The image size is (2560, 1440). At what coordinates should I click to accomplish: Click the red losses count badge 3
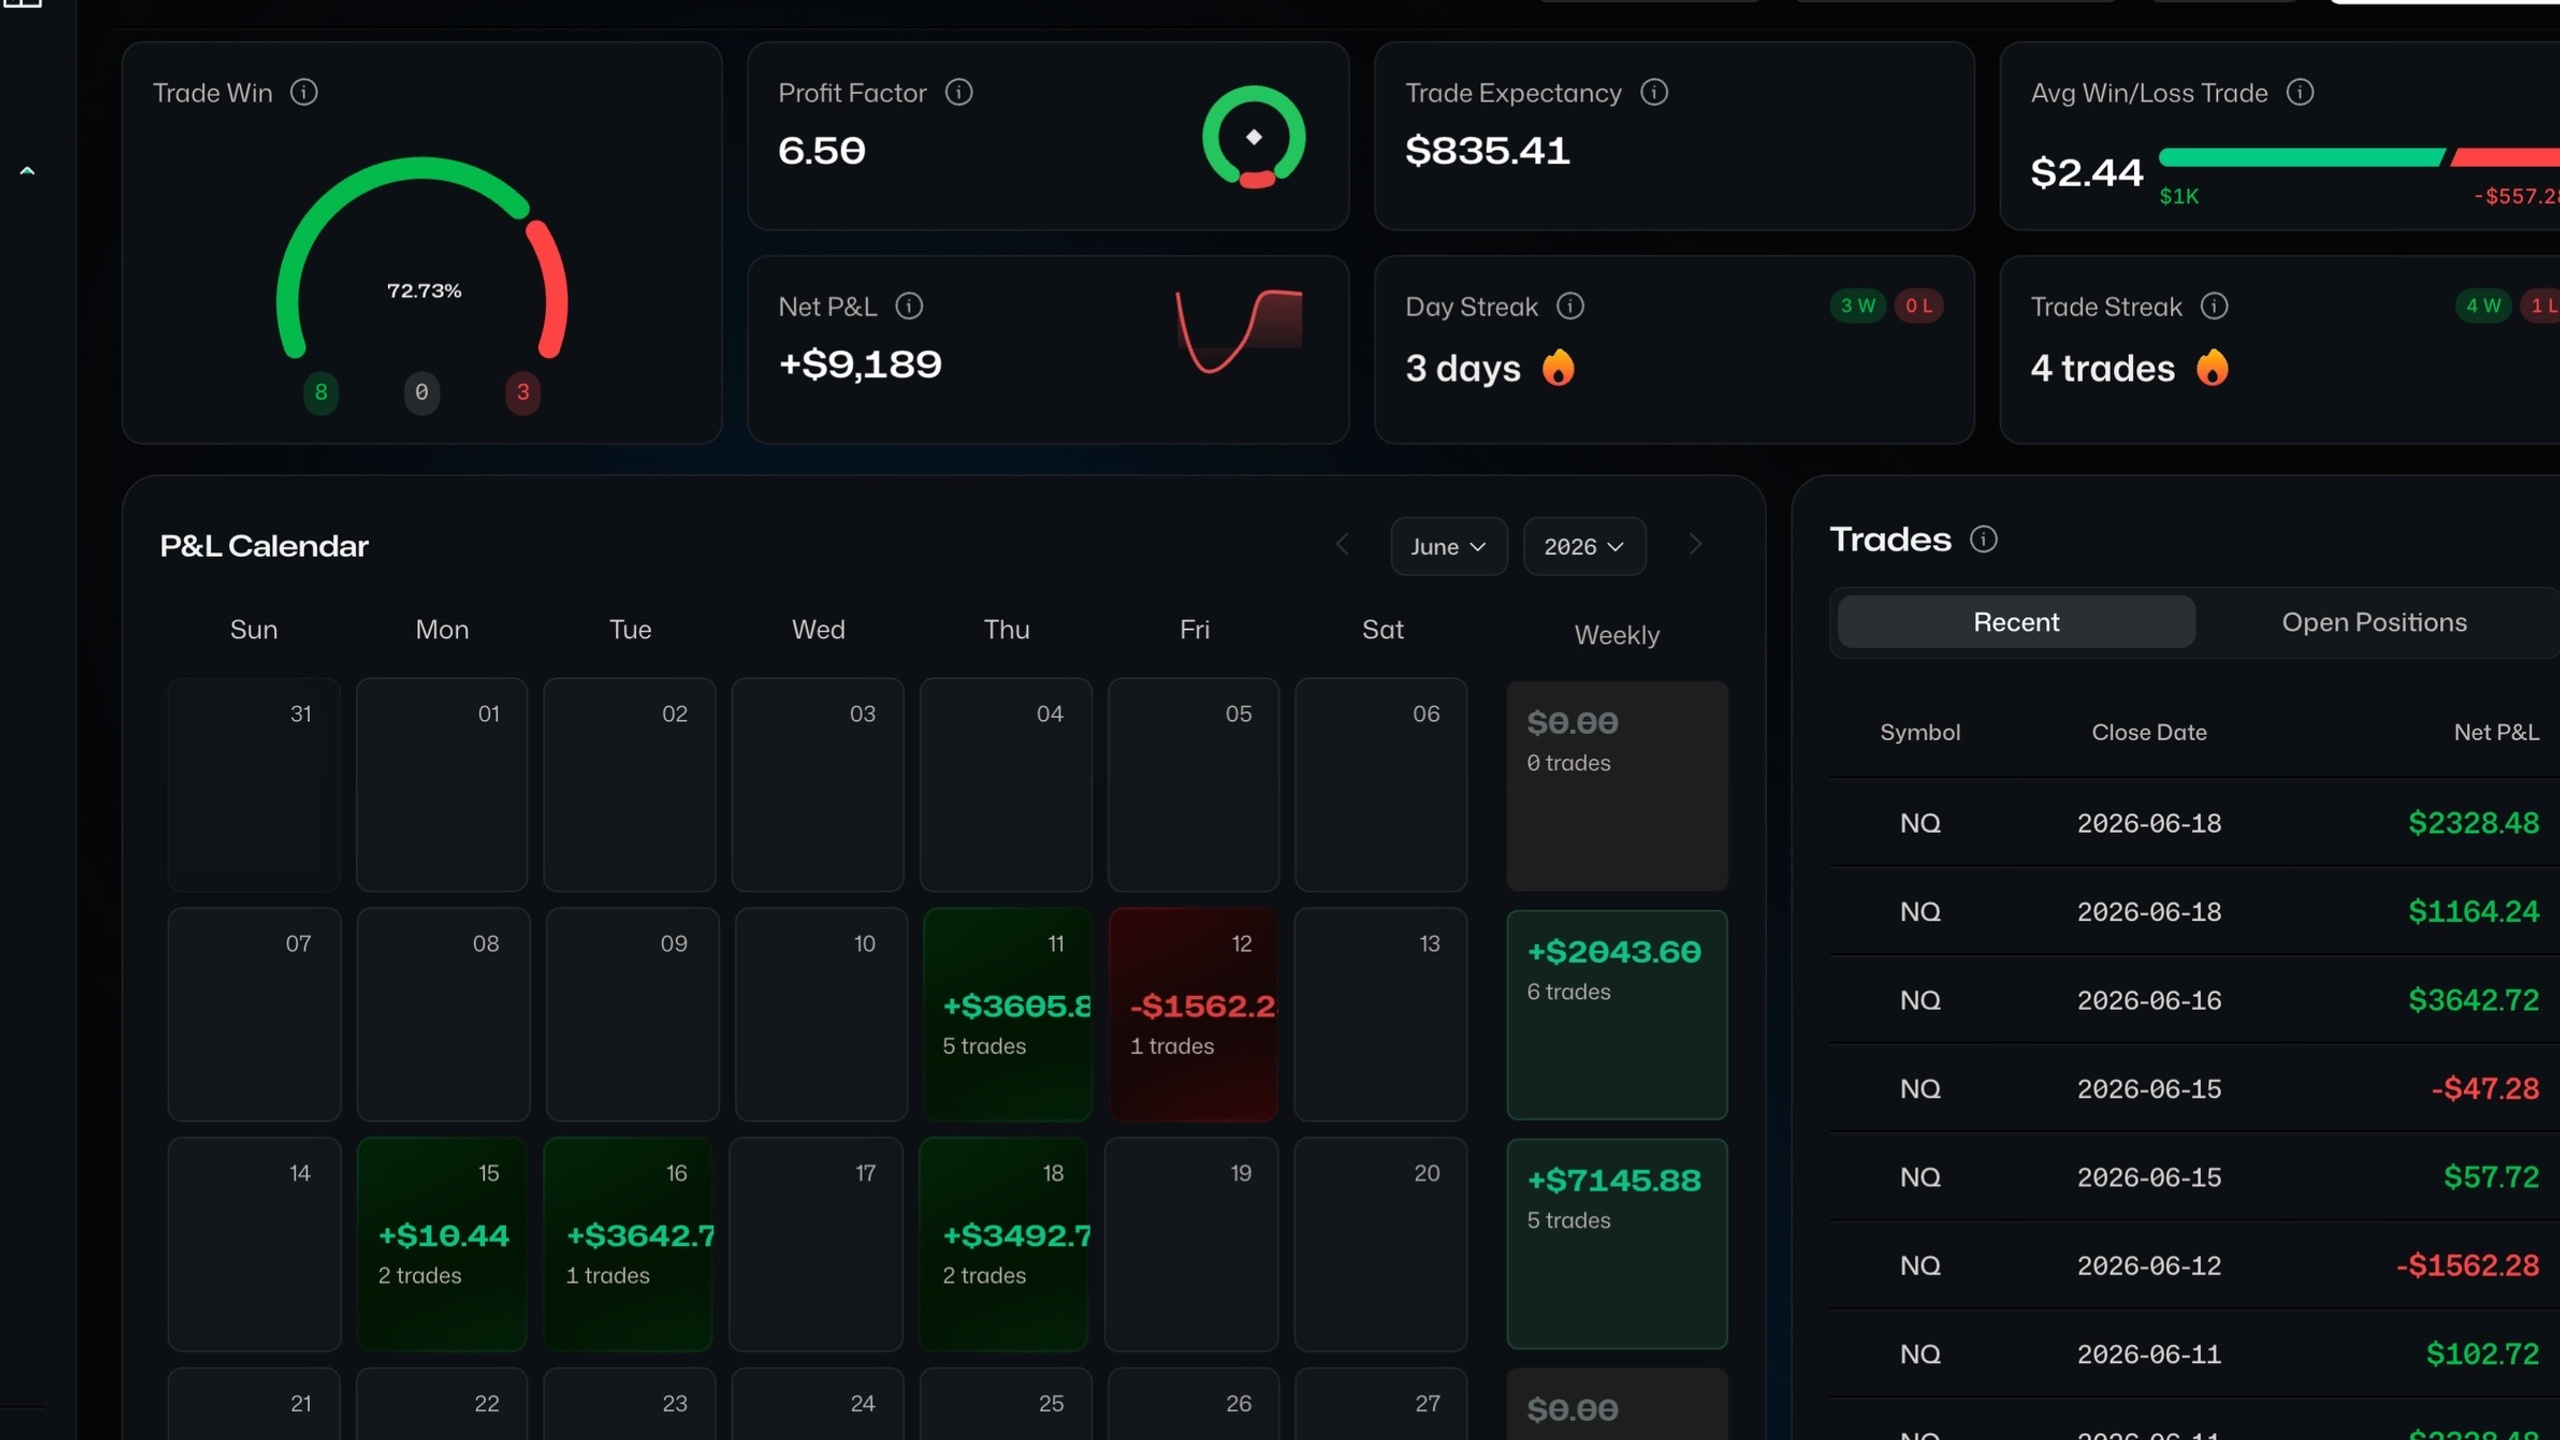[523, 392]
